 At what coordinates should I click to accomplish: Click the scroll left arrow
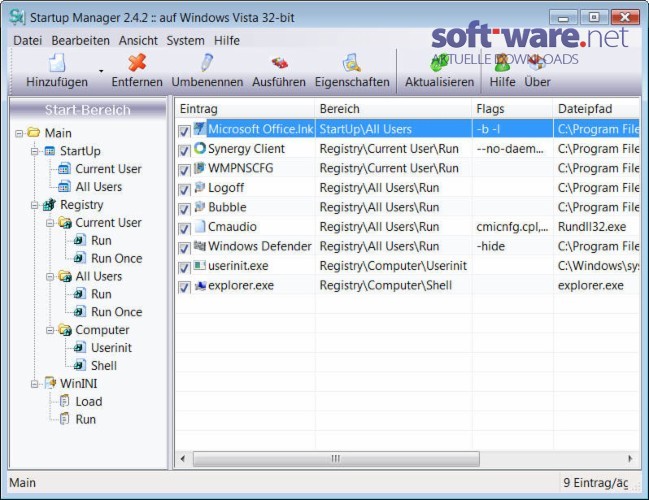183,459
